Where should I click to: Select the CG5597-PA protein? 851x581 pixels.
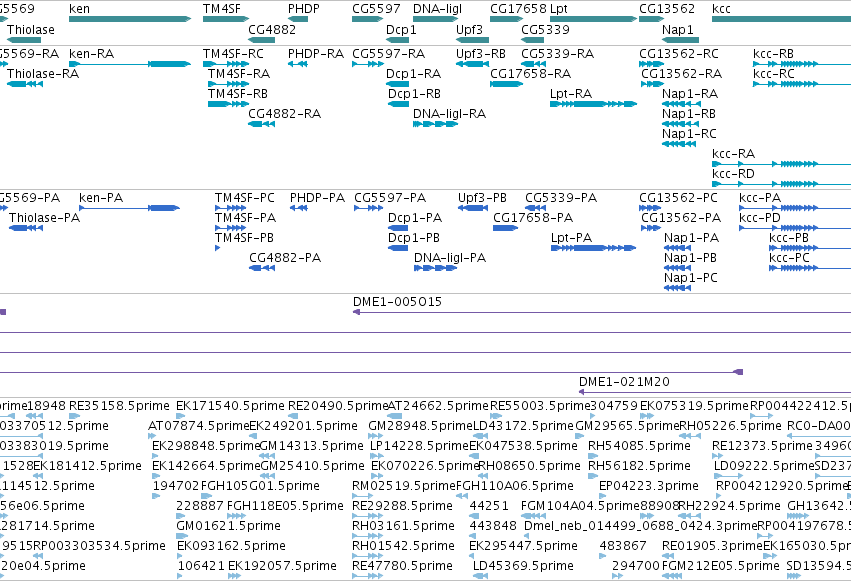[369, 208]
